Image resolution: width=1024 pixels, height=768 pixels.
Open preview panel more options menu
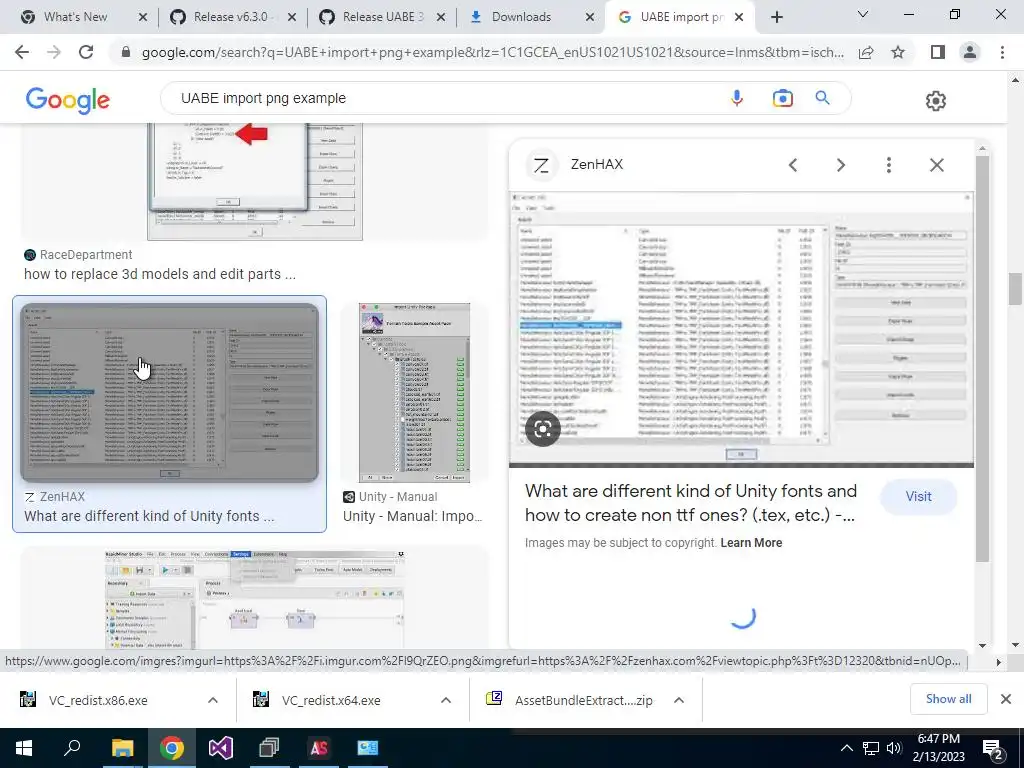888,165
